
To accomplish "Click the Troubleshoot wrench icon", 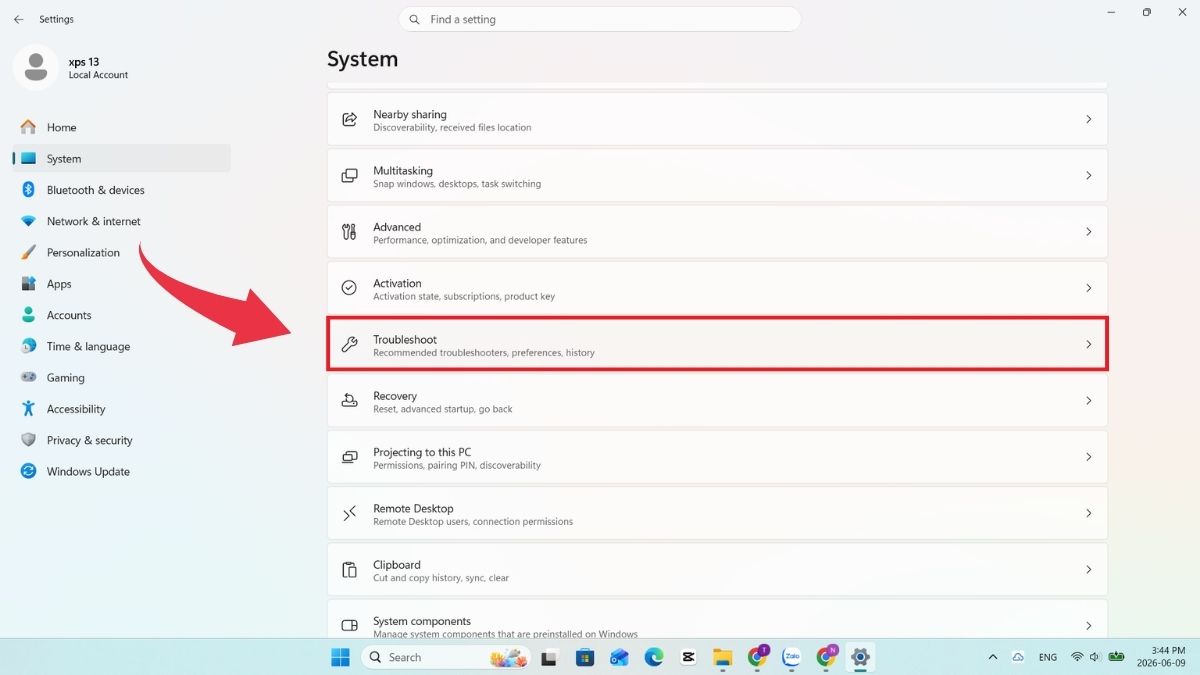I will pyautogui.click(x=349, y=345).
